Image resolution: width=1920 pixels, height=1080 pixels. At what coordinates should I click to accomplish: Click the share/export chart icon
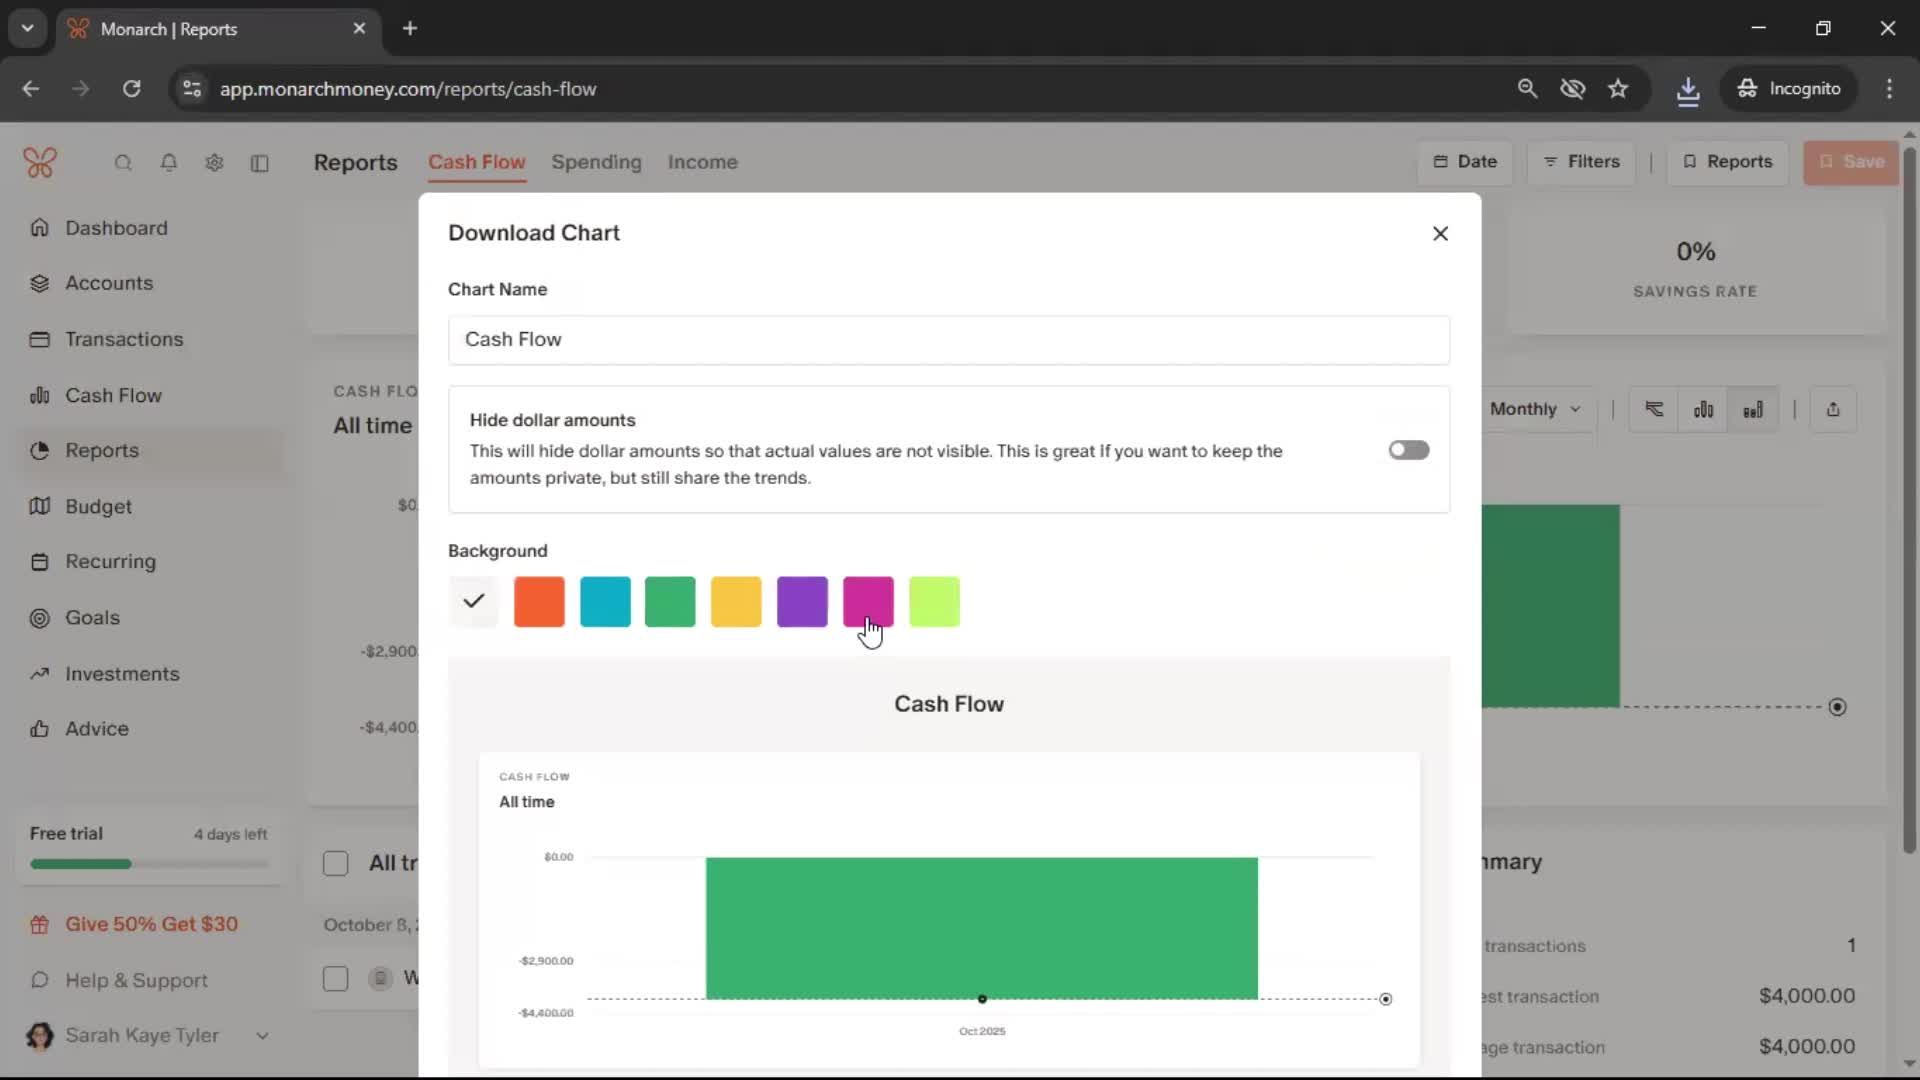click(1832, 409)
